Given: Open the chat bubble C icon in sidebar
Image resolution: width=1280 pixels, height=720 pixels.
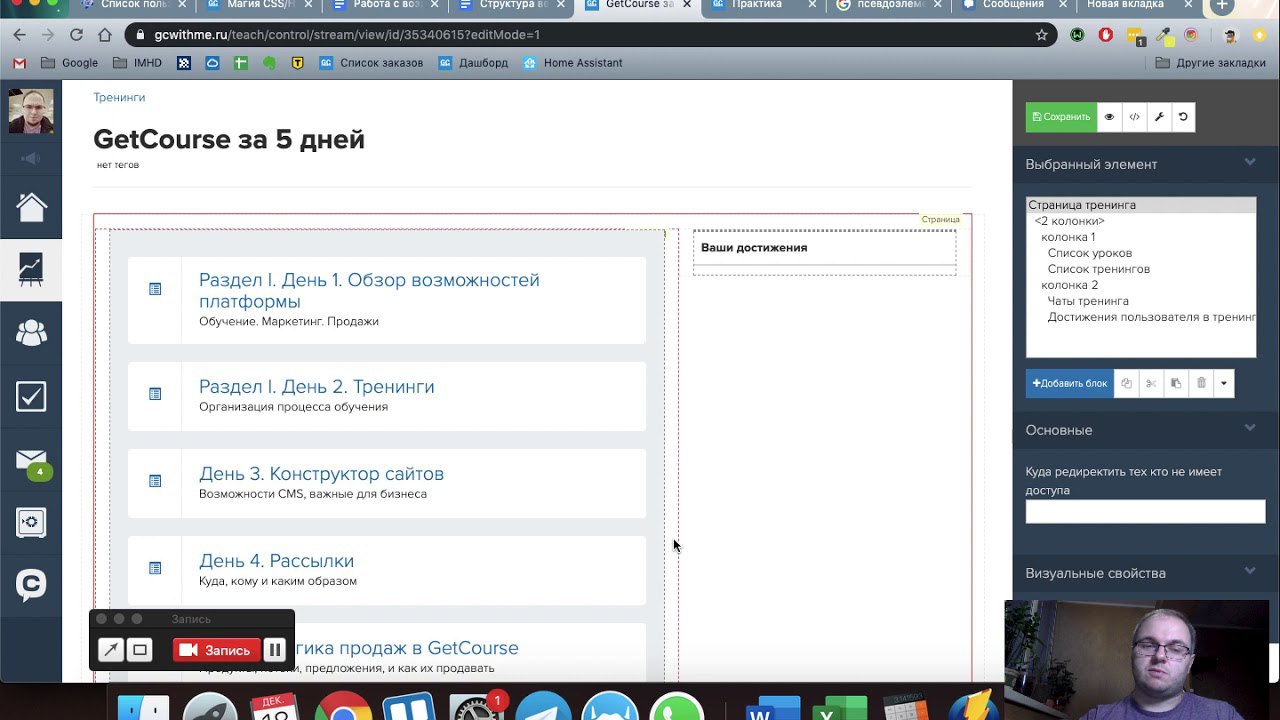Looking at the screenshot, I should tap(31, 584).
